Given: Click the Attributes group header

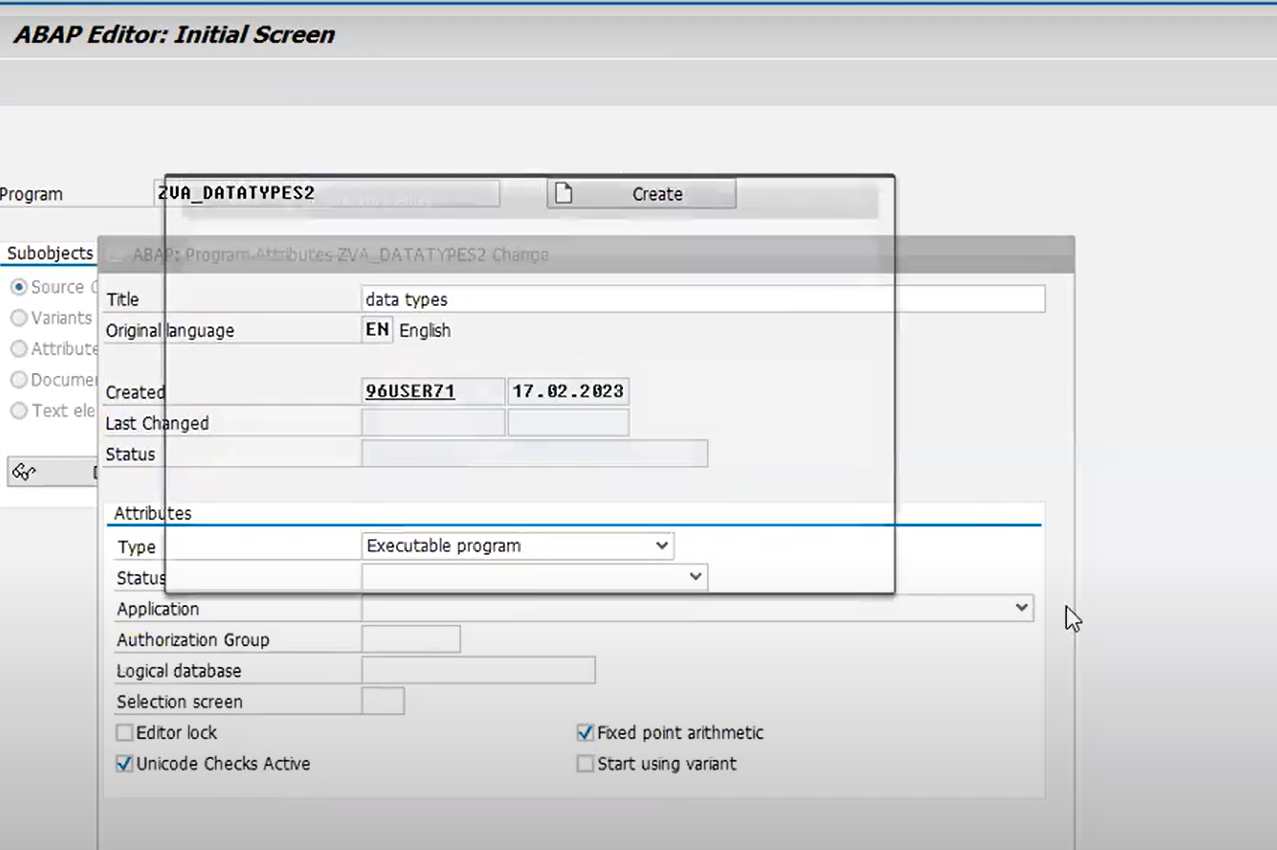Looking at the screenshot, I should point(153,513).
